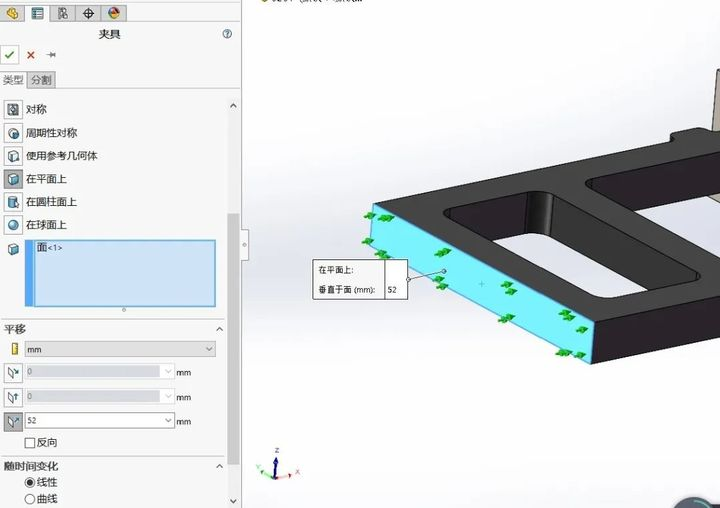Enable the 反向 reverse direction checkbox
This screenshot has width=720, height=508.
pos(30,442)
